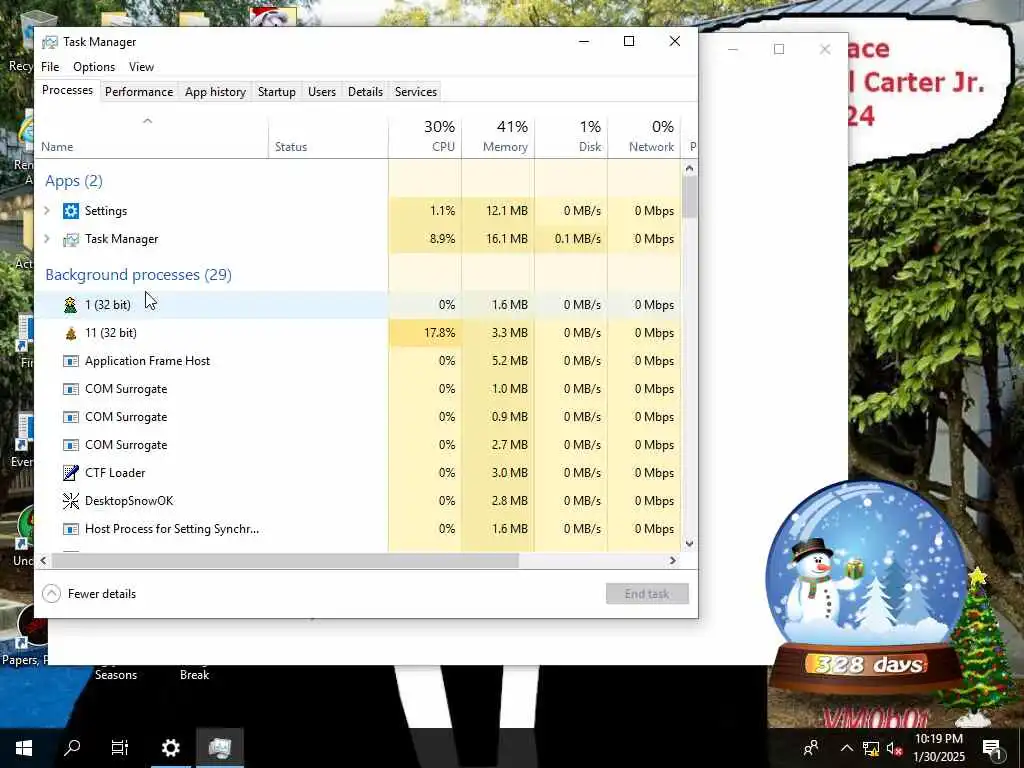The image size is (1024, 768).
Task: Select the DesktopSnowOK process name
Action: click(x=129, y=501)
